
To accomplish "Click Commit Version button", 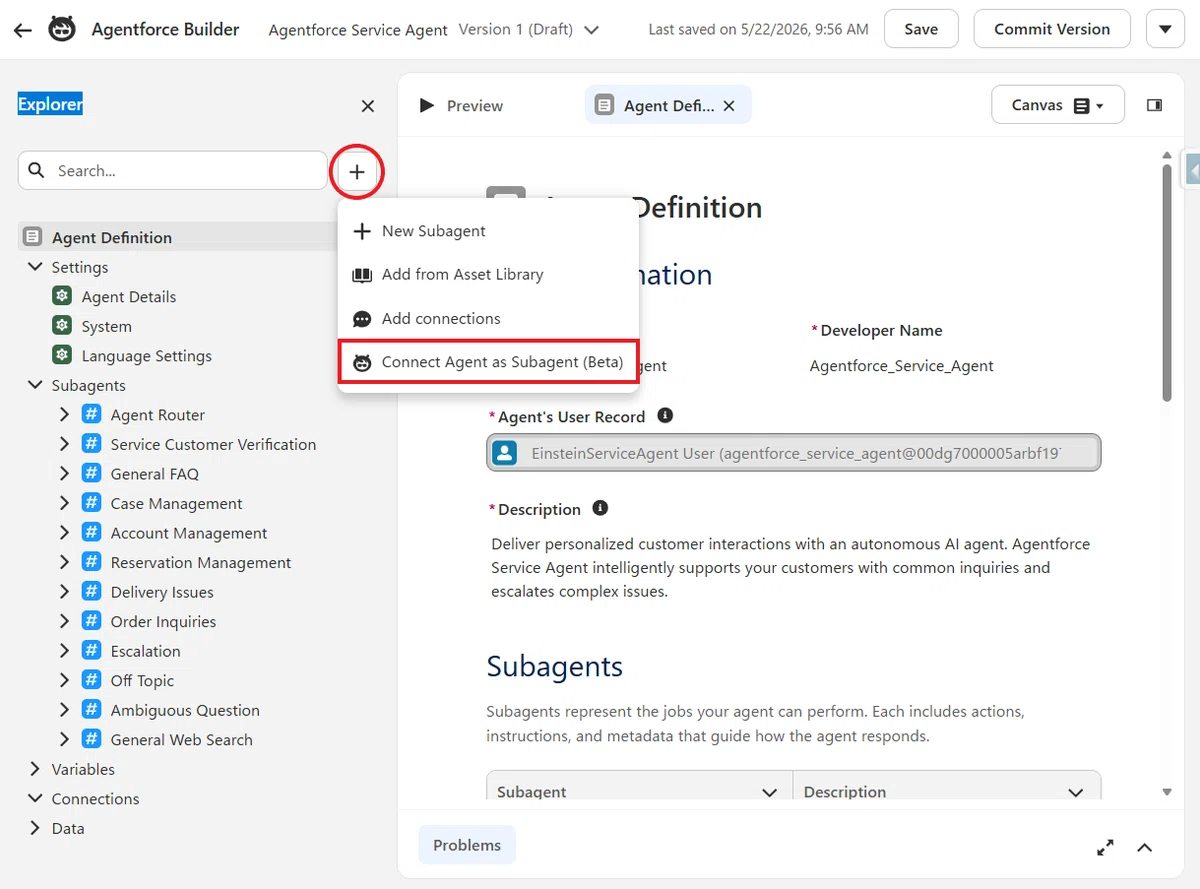I will 1052,29.
